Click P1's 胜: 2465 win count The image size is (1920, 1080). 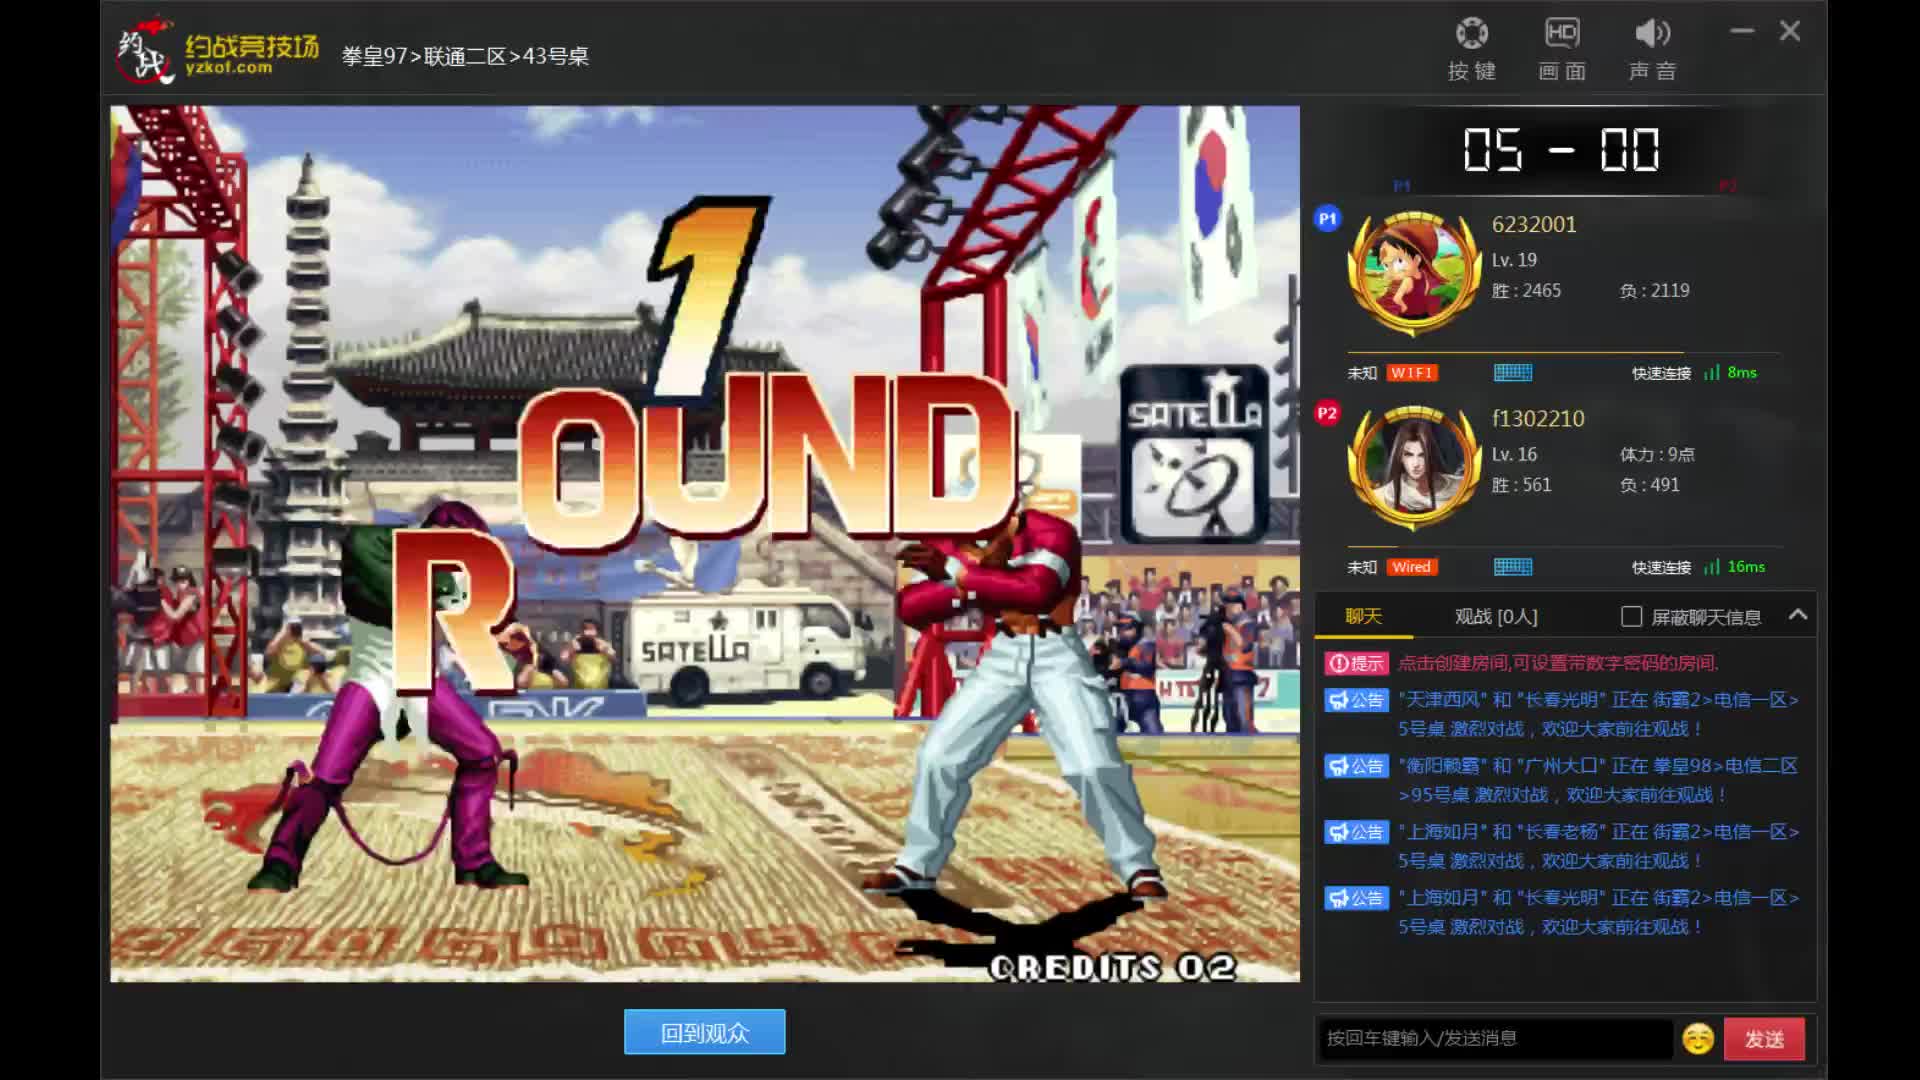coord(1526,290)
